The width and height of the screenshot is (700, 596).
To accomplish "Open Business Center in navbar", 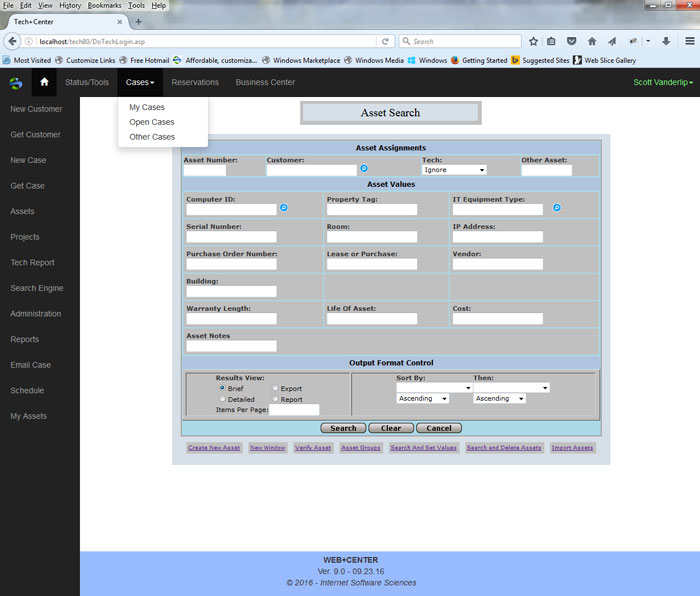I will [x=265, y=82].
